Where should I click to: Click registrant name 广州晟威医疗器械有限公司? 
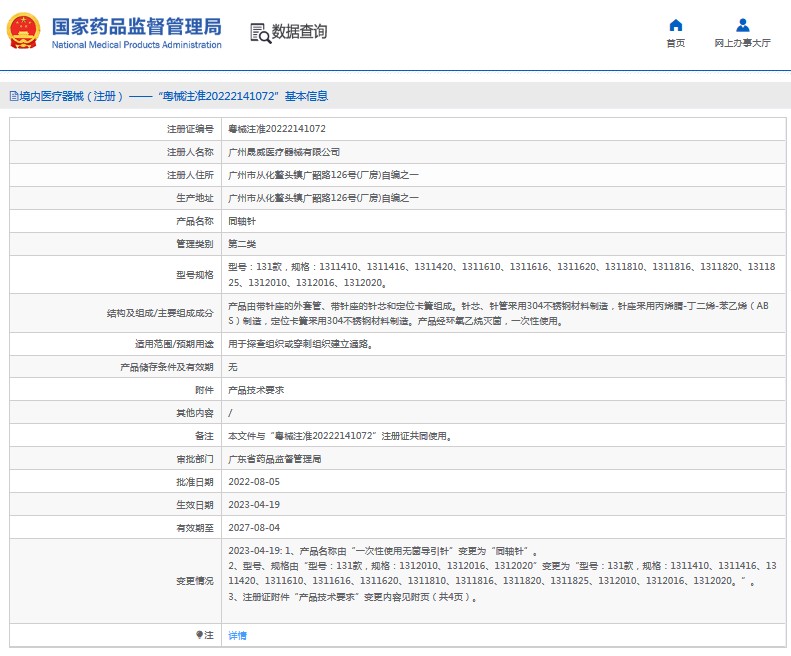point(284,152)
